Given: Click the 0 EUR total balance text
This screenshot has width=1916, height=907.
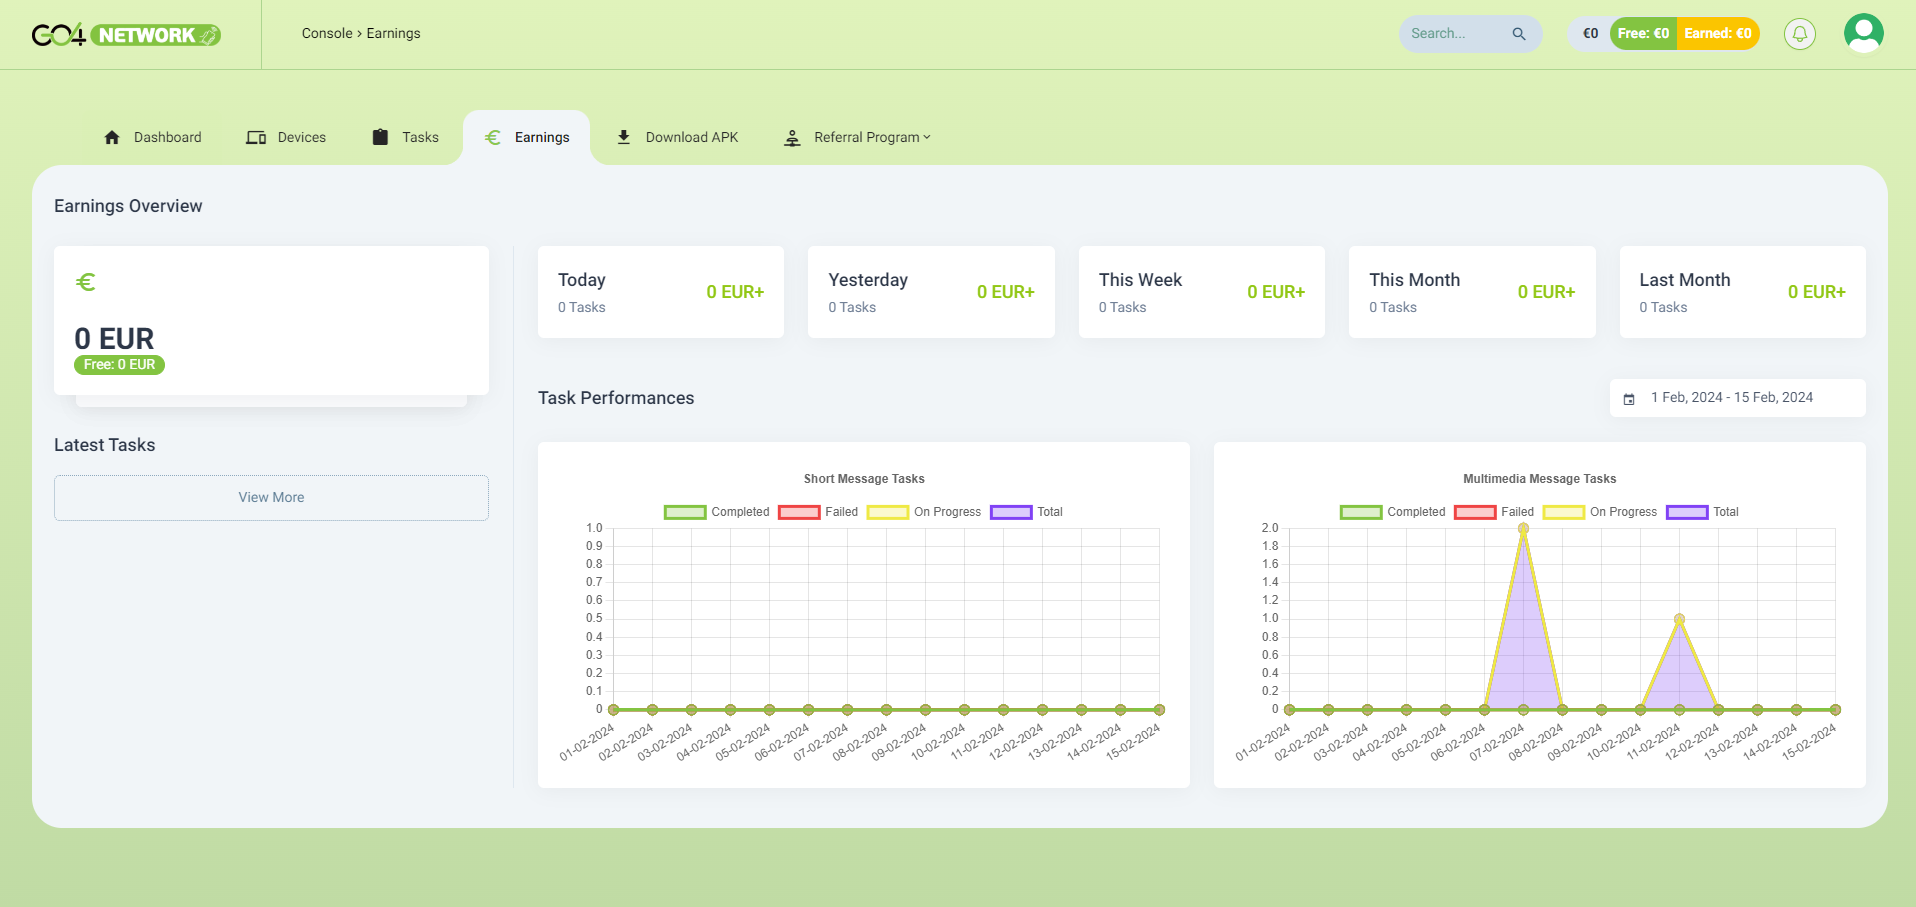Looking at the screenshot, I should click(x=114, y=339).
